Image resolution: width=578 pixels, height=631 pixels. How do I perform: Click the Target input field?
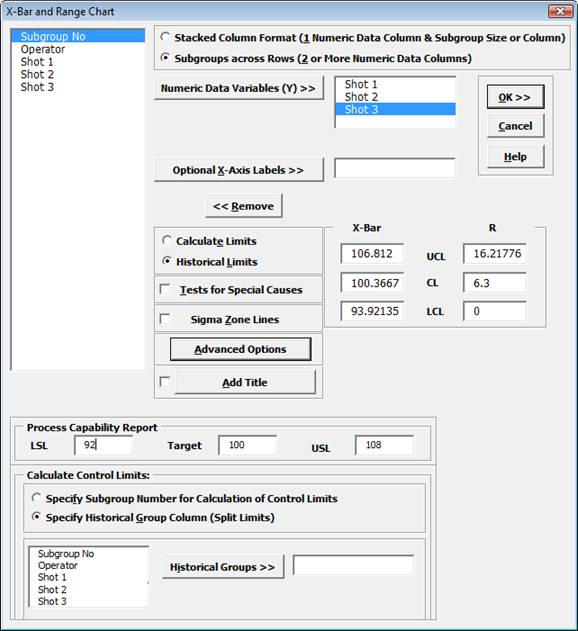248,445
